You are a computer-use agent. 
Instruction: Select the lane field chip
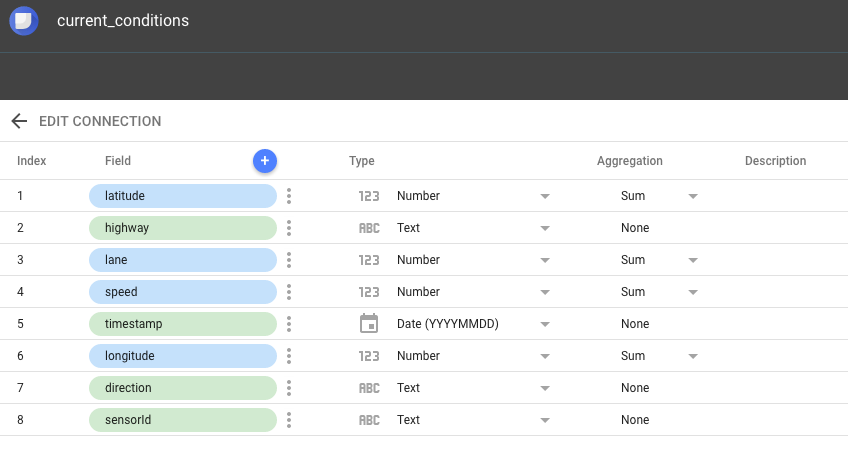pyautogui.click(x=183, y=260)
